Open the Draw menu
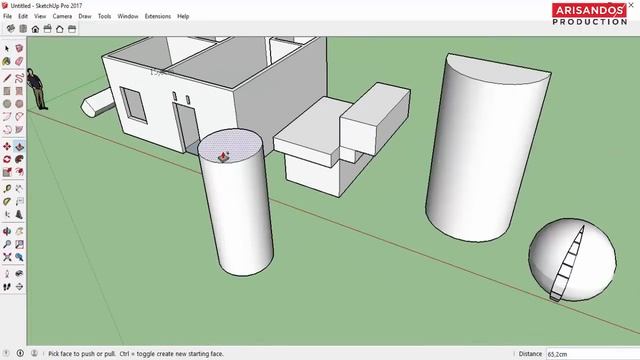 tap(85, 16)
